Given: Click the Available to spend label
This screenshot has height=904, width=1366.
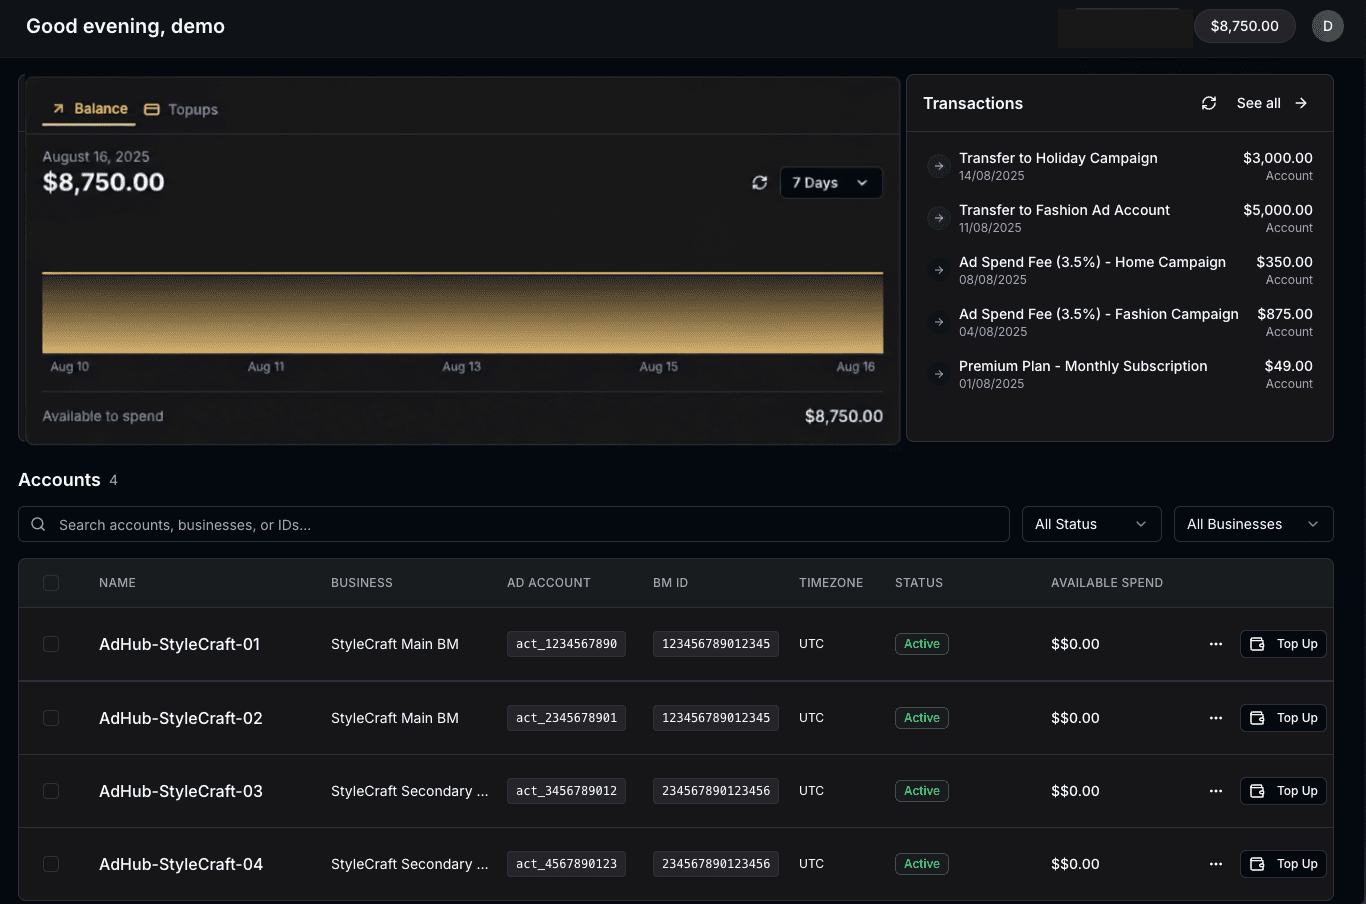Looking at the screenshot, I should click(103, 416).
